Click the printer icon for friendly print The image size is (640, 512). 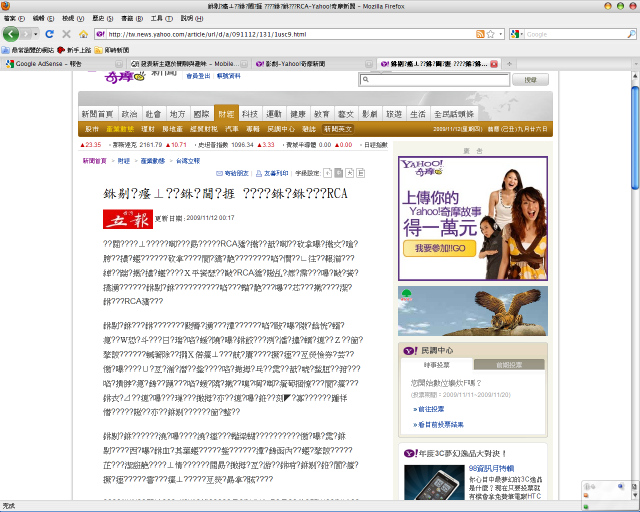pyautogui.click(x=258, y=173)
